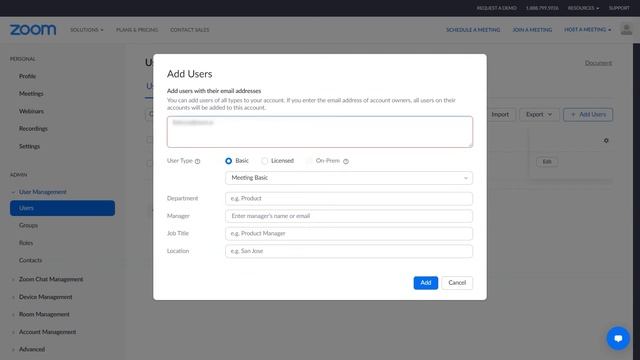Click the Add button
The height and width of the screenshot is (360, 640).
426,283
